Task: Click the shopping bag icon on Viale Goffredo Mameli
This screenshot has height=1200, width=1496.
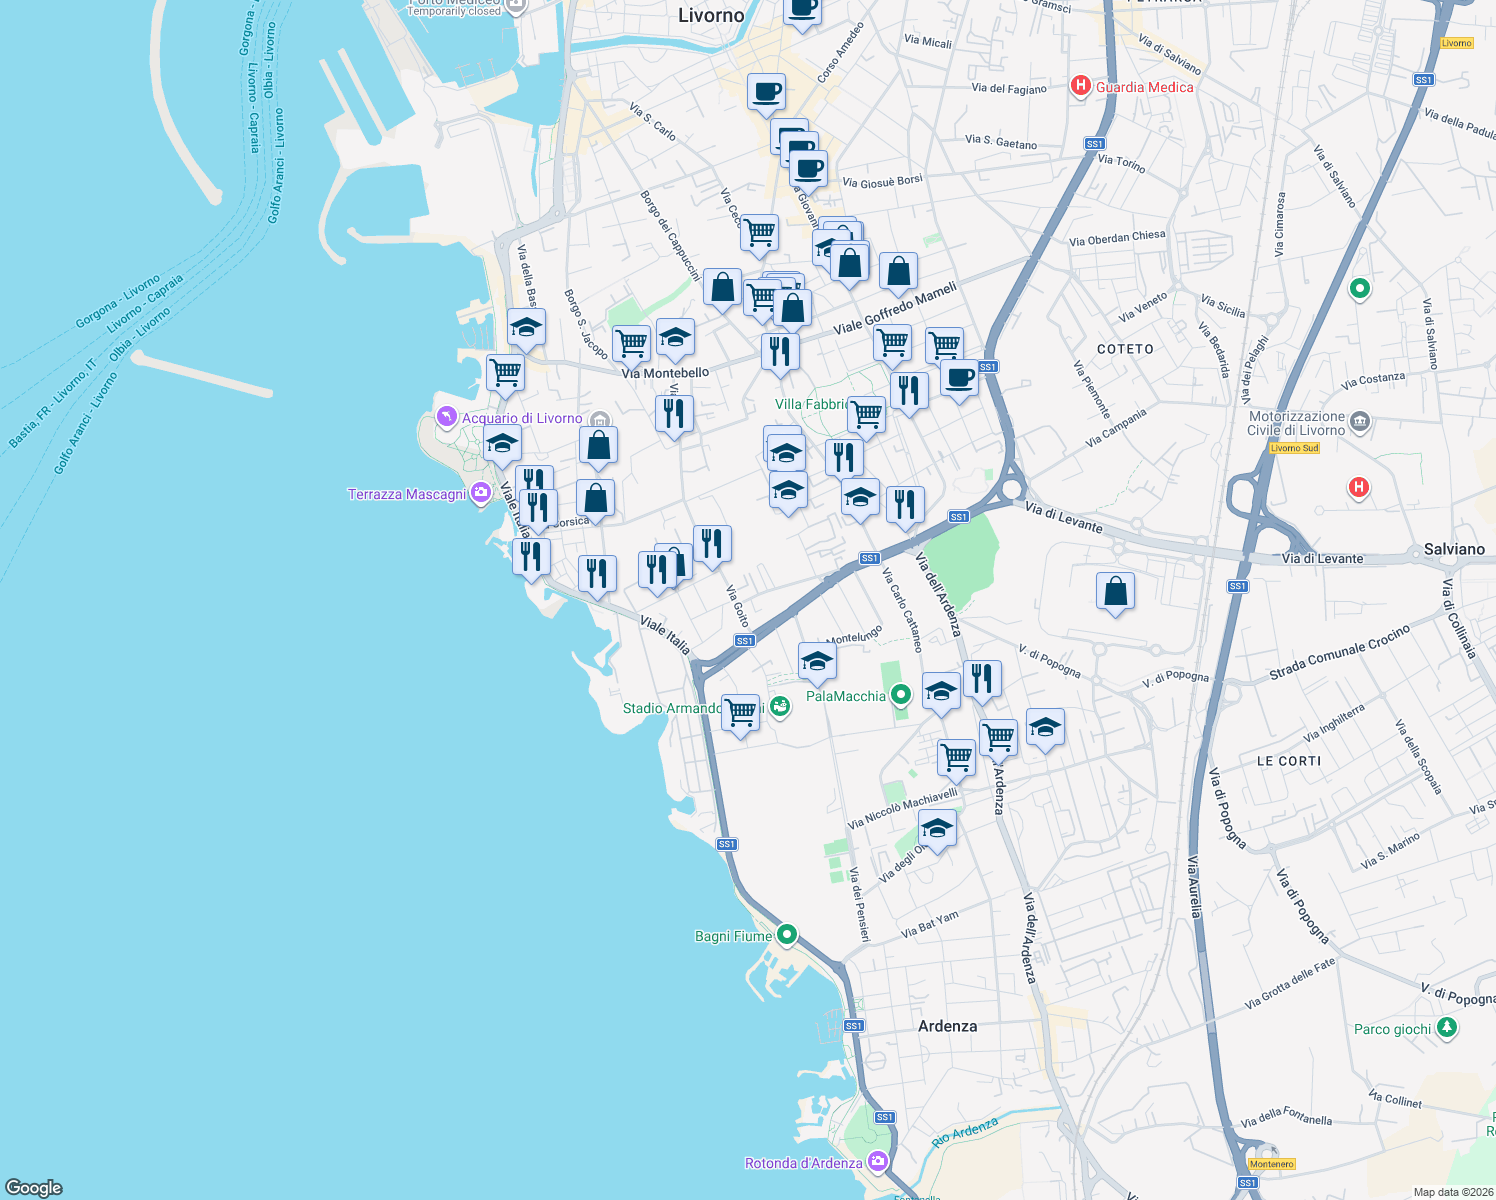Action: pyautogui.click(x=897, y=270)
